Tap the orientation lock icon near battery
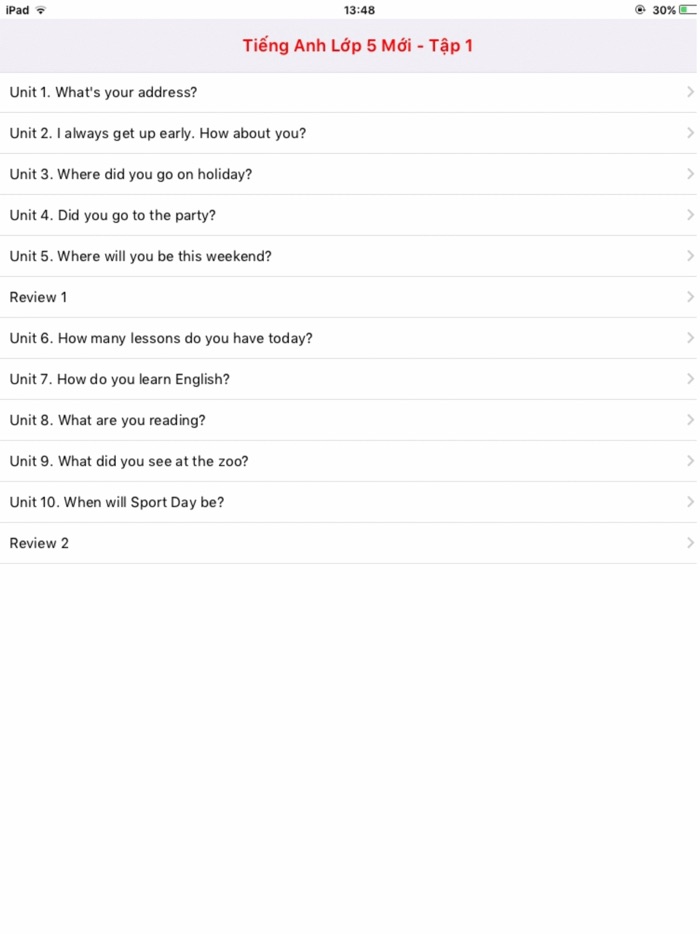This screenshot has width=700, height=934. click(640, 9)
